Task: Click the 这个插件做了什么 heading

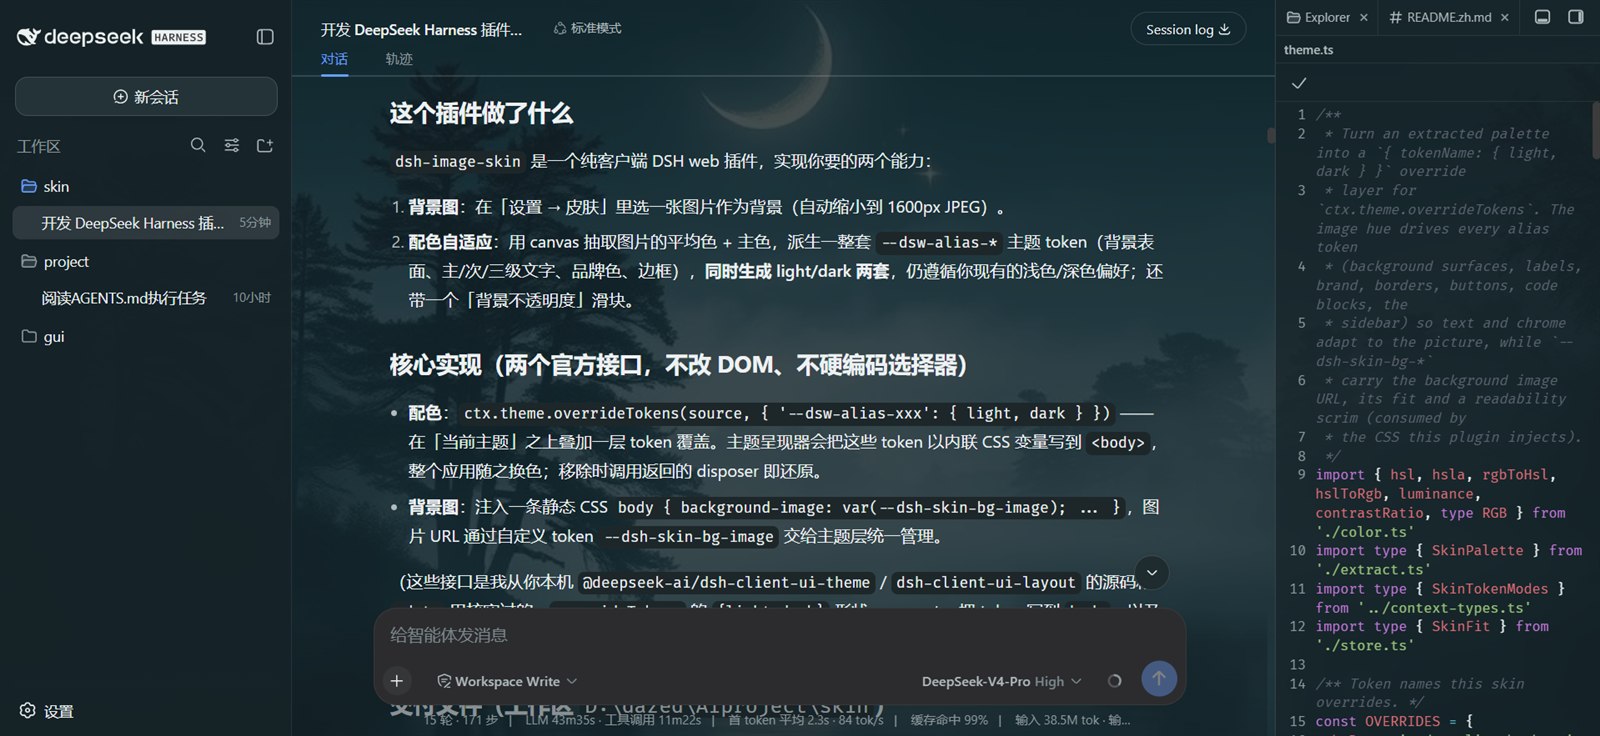Action: click(x=481, y=113)
